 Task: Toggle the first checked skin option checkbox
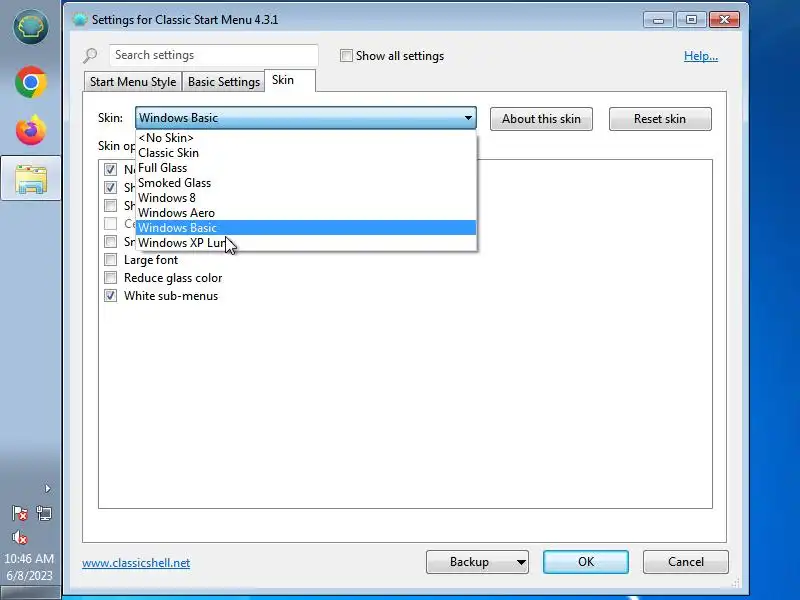point(110,169)
